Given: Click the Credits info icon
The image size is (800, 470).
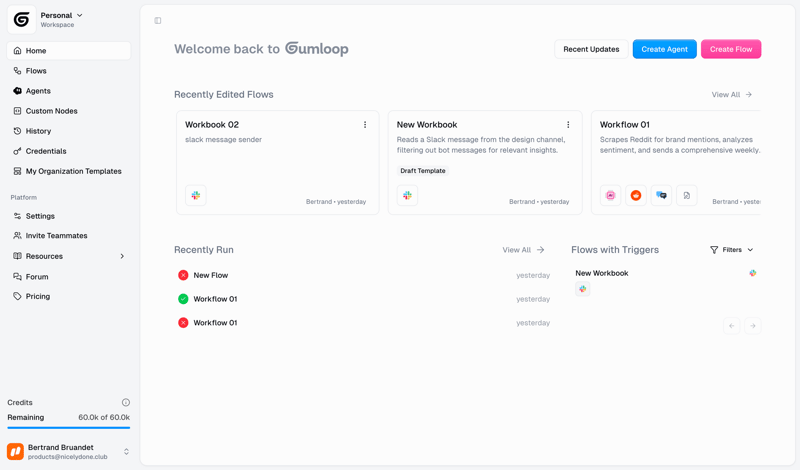Looking at the screenshot, I should [x=126, y=402].
